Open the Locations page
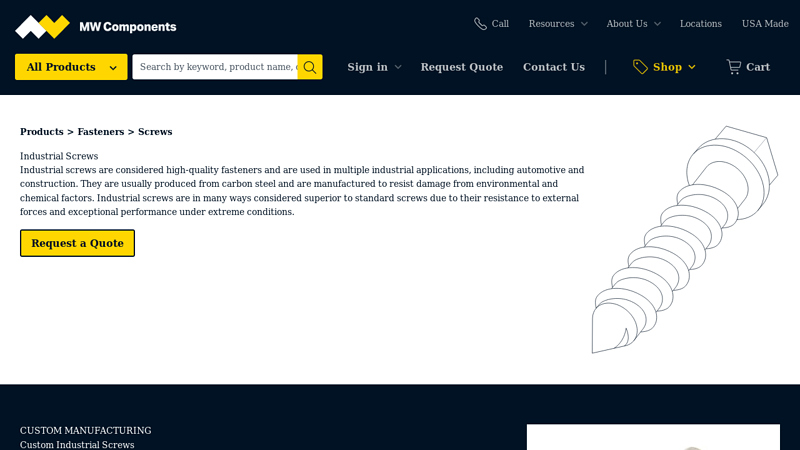The image size is (800, 450). pyautogui.click(x=700, y=24)
